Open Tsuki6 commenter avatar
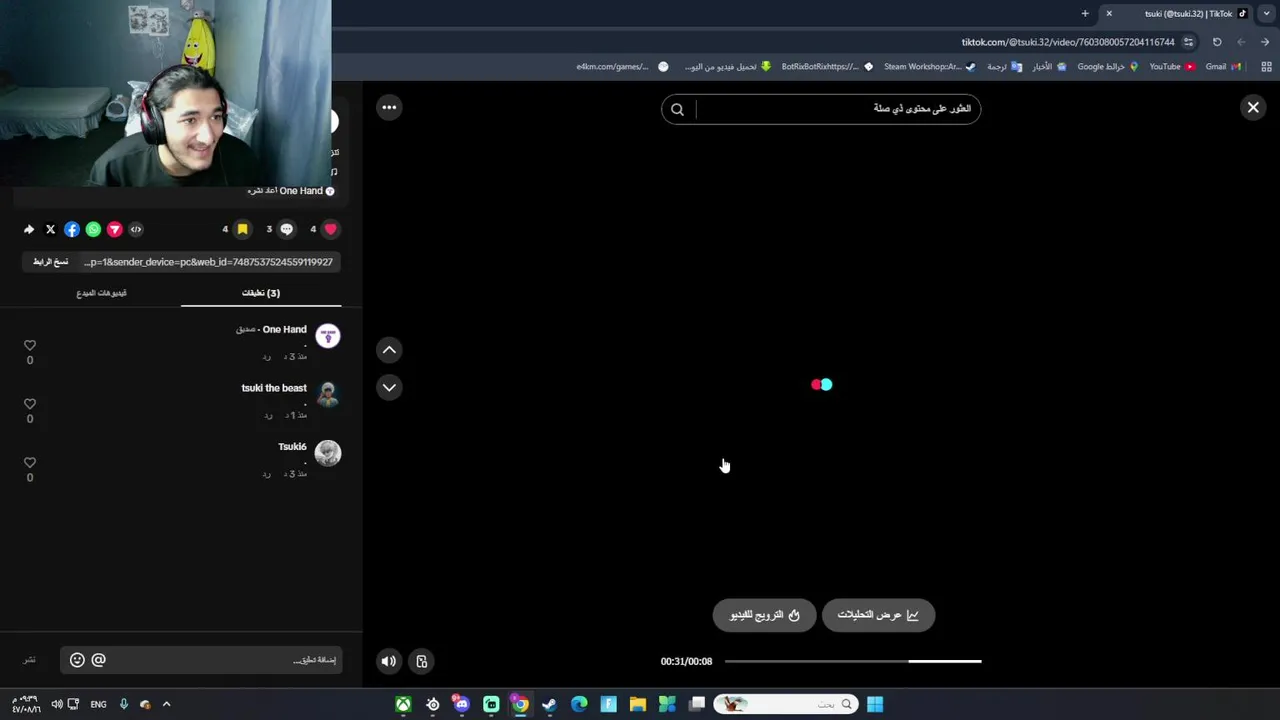1280x720 pixels. tap(328, 453)
